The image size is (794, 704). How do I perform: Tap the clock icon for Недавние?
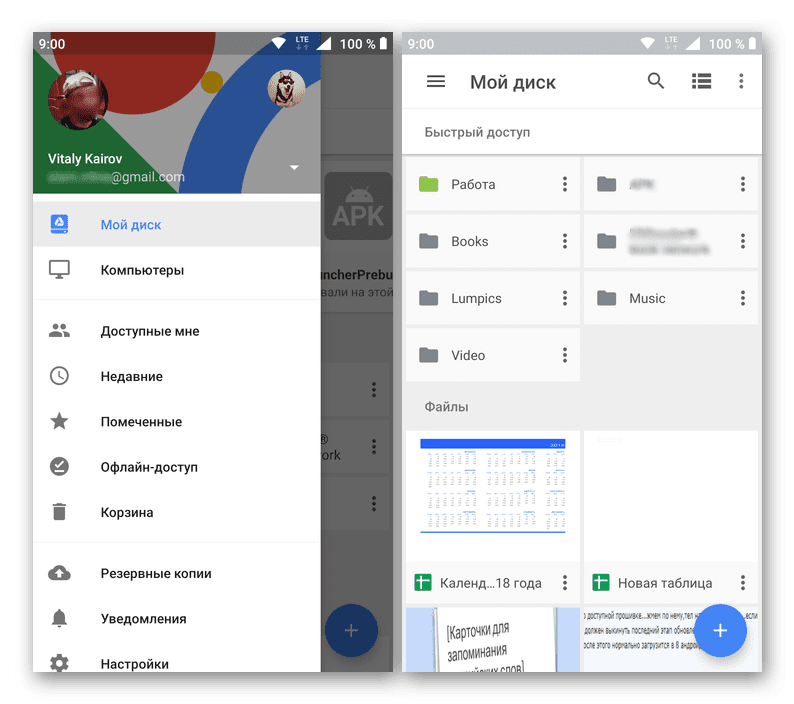(x=59, y=376)
